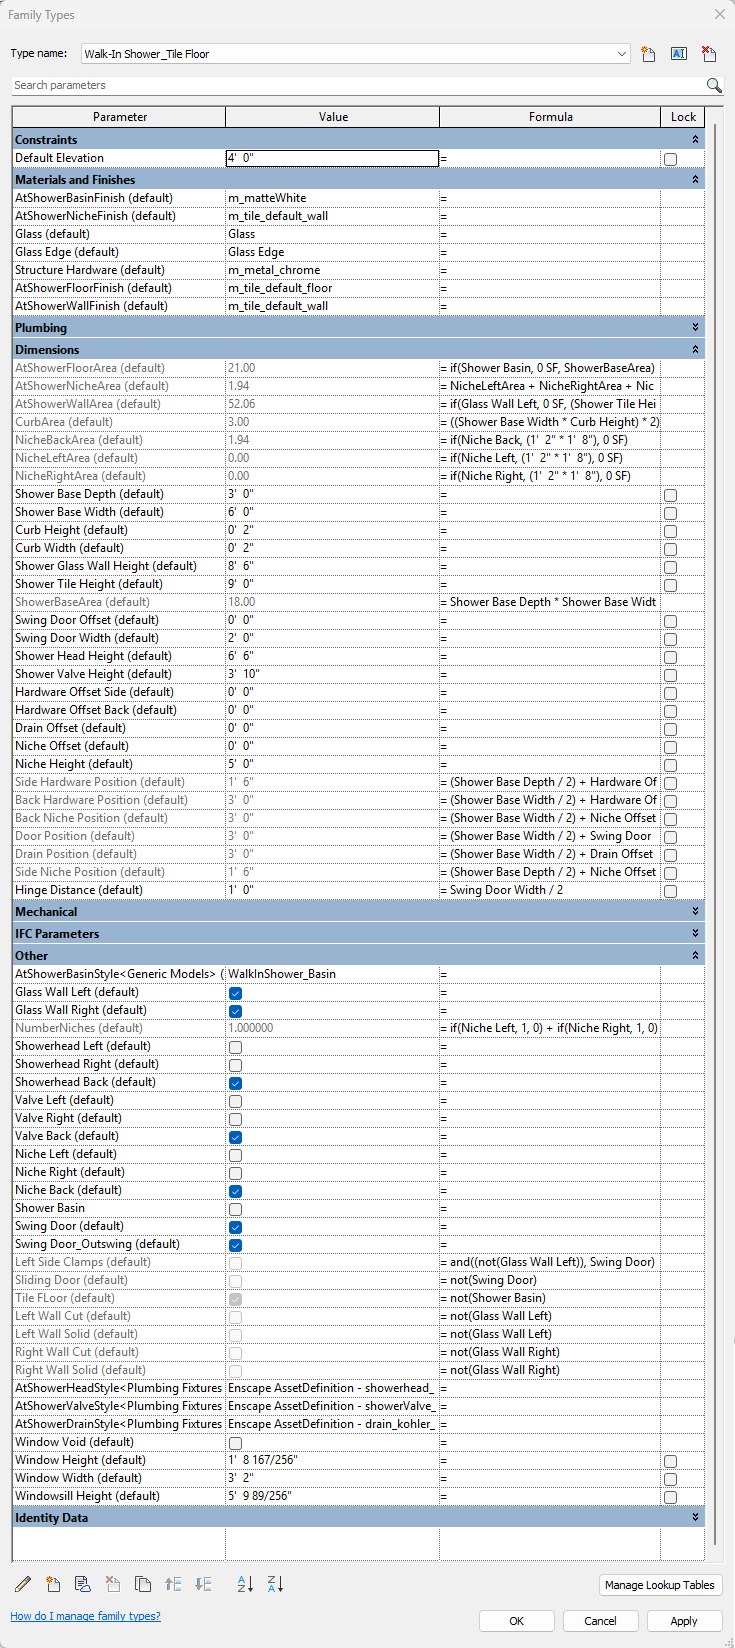Click the AtShowerHeadStyle showerhead value cell

pyautogui.click(x=332, y=1388)
